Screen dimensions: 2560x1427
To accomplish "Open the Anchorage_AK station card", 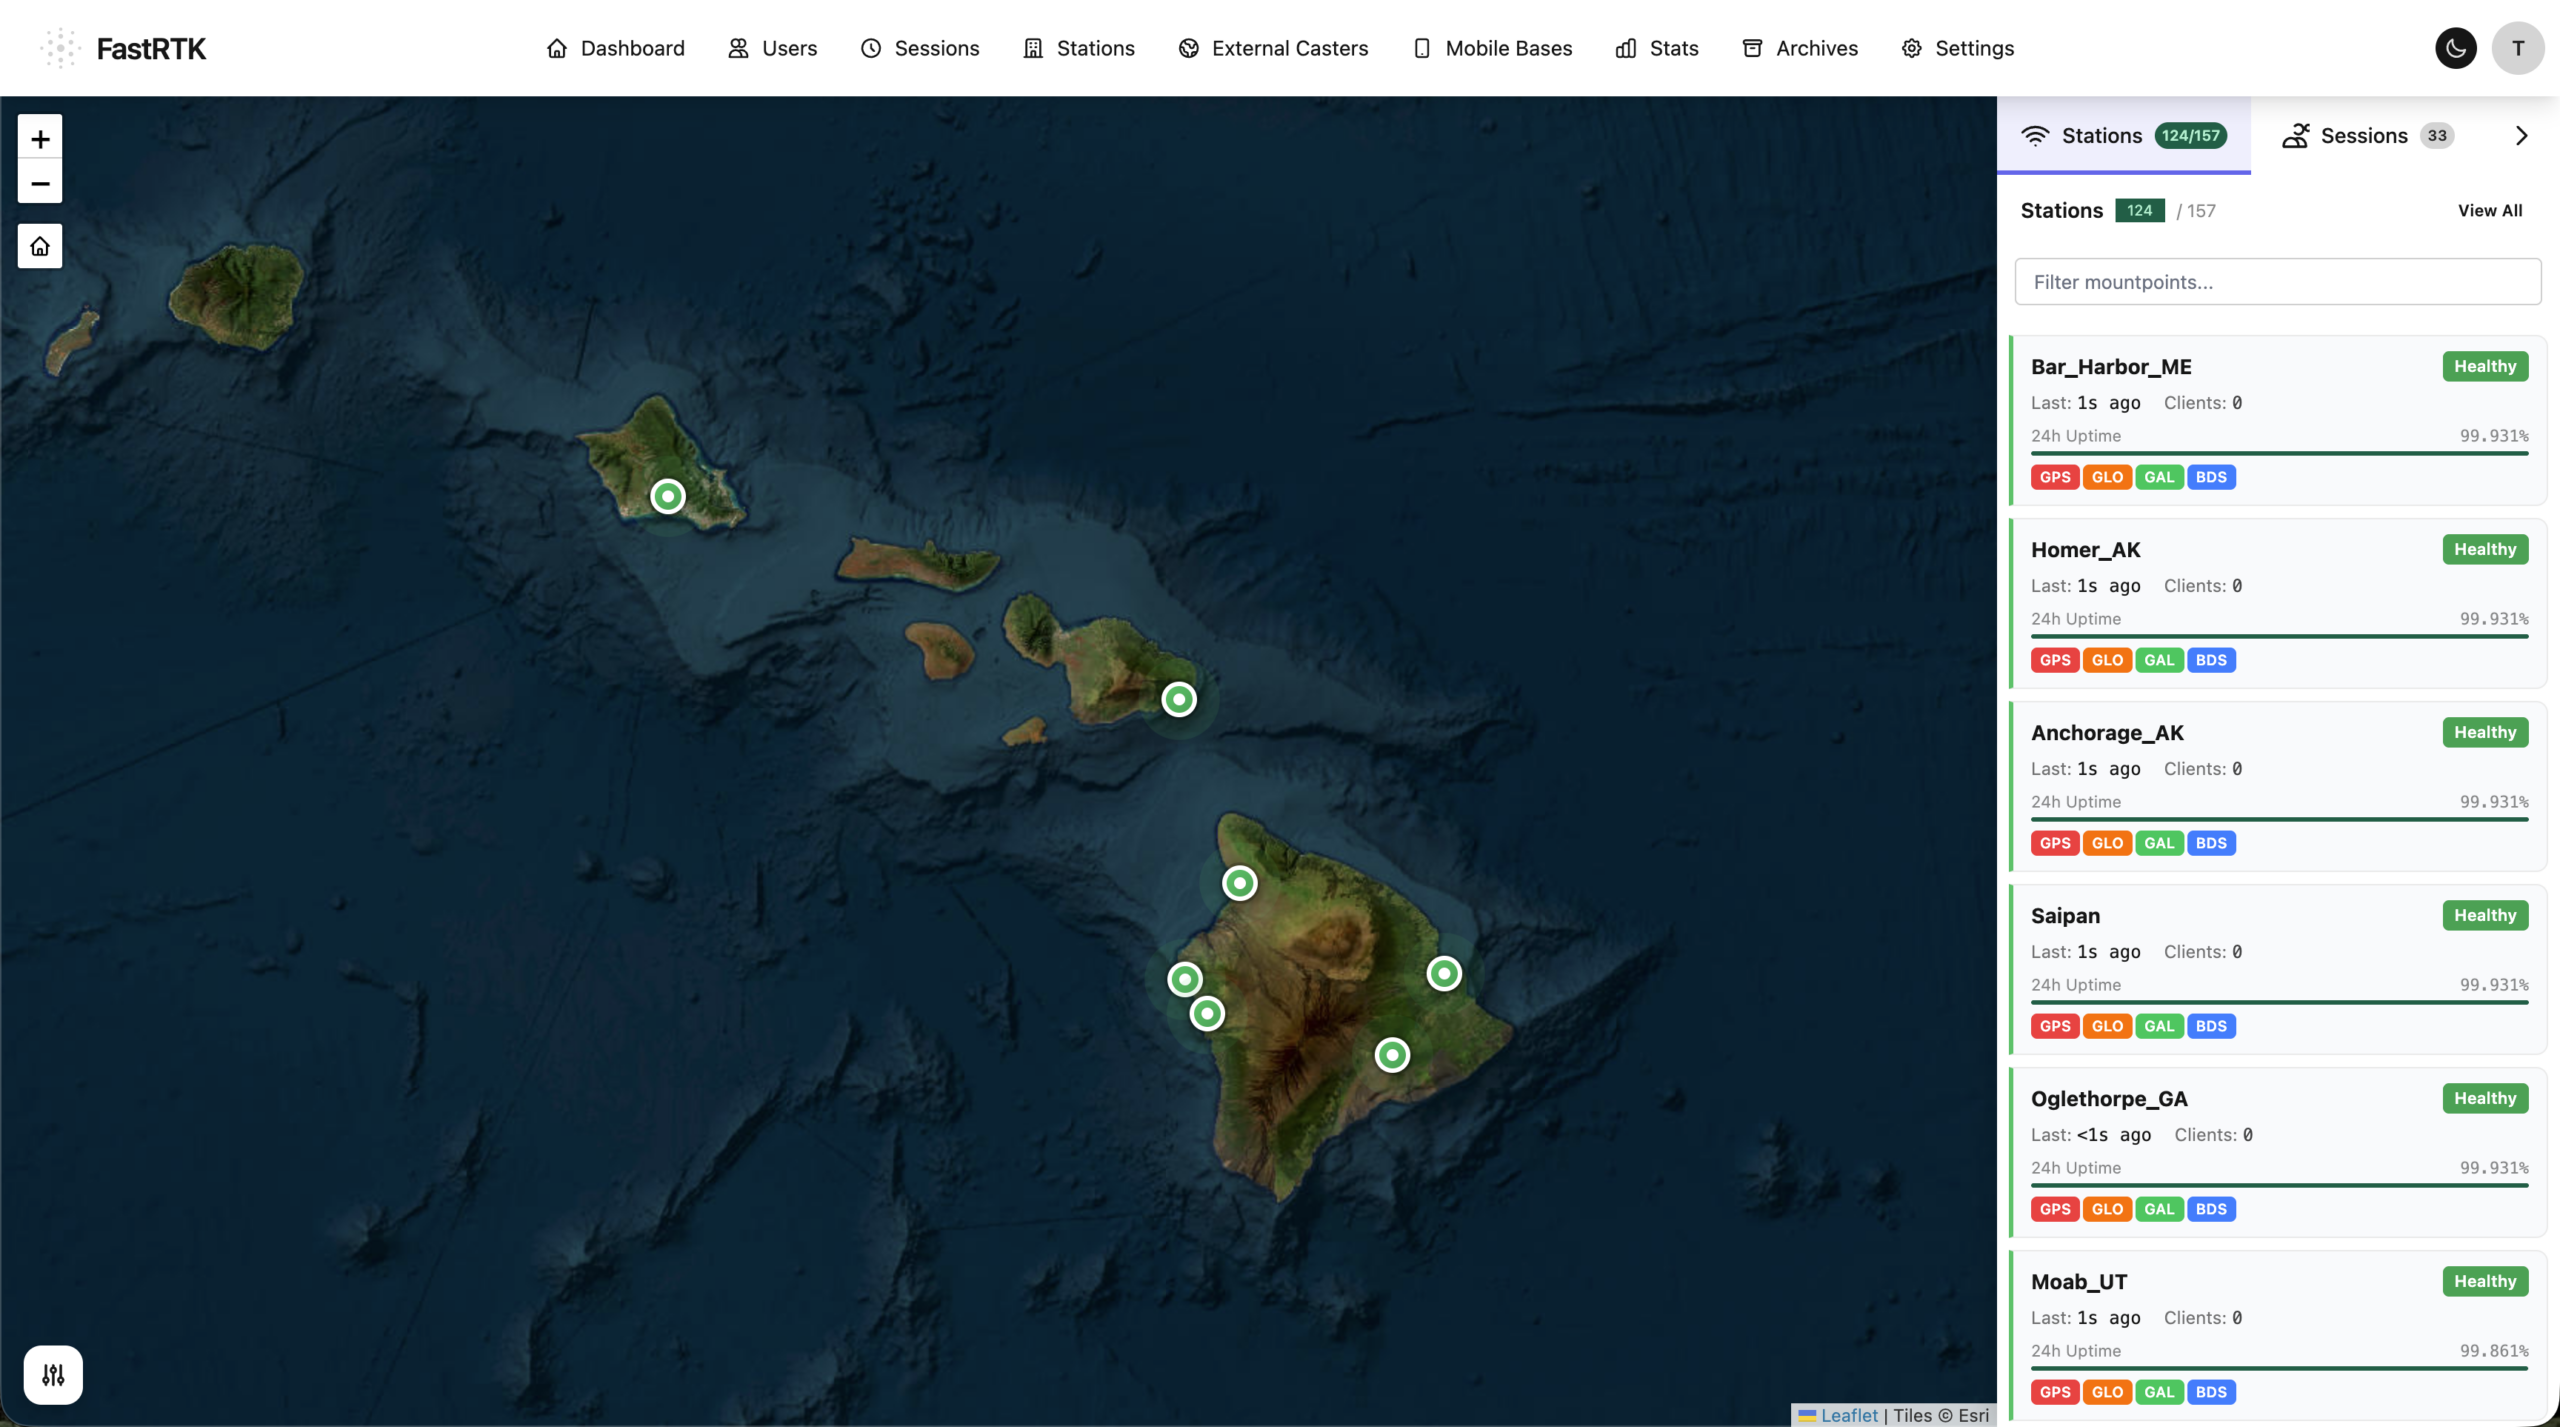I will coord(2278,787).
